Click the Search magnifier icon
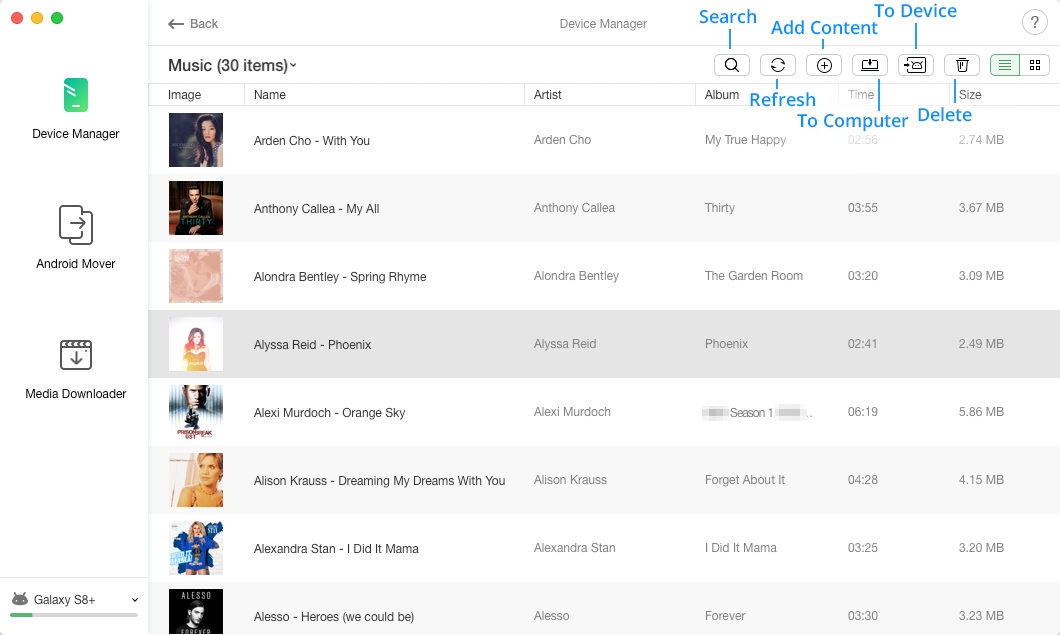 pos(731,65)
